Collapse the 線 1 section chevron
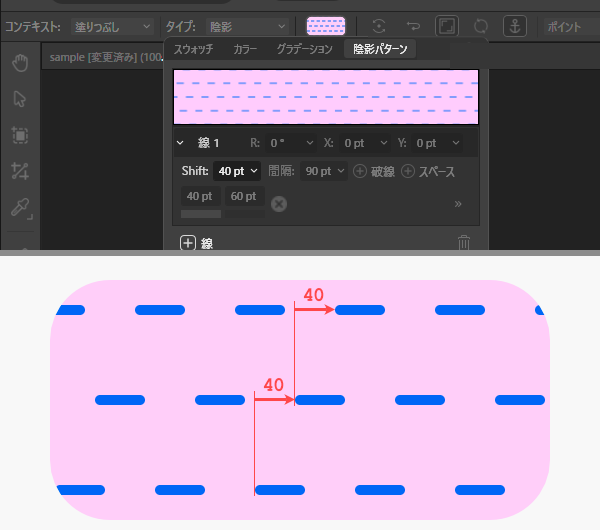600x530 pixels. point(180,143)
